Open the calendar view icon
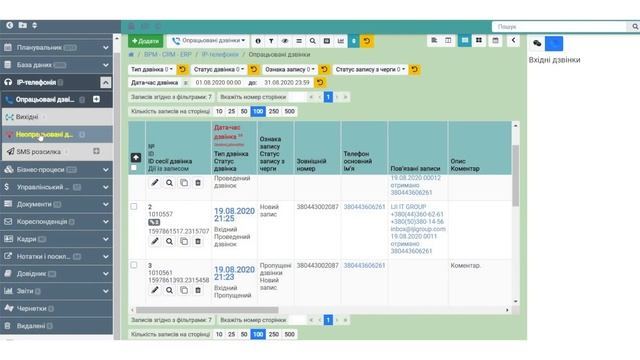Image resolution: width=640 pixels, height=360 pixels. coord(495,40)
